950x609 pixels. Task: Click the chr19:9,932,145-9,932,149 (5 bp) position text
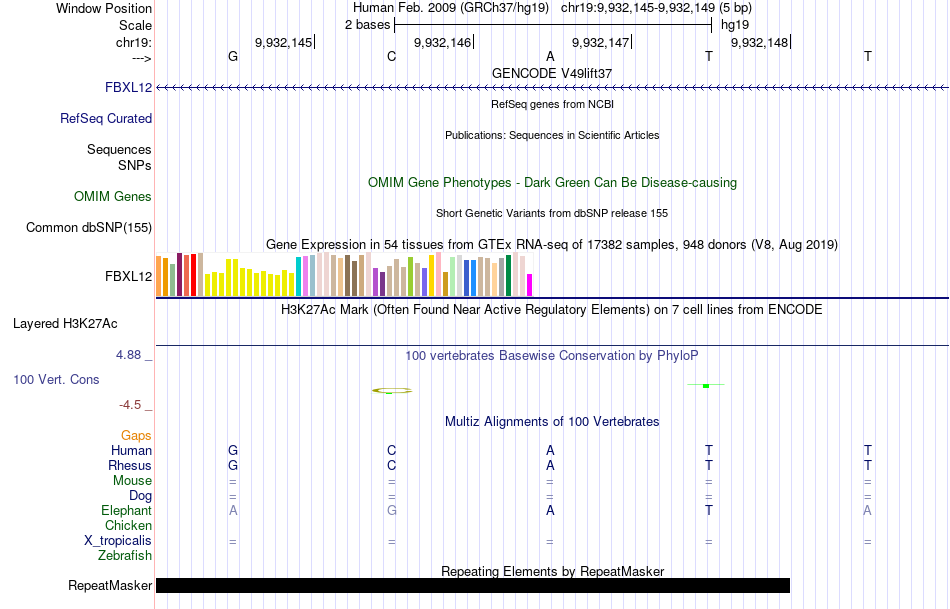pos(656,8)
